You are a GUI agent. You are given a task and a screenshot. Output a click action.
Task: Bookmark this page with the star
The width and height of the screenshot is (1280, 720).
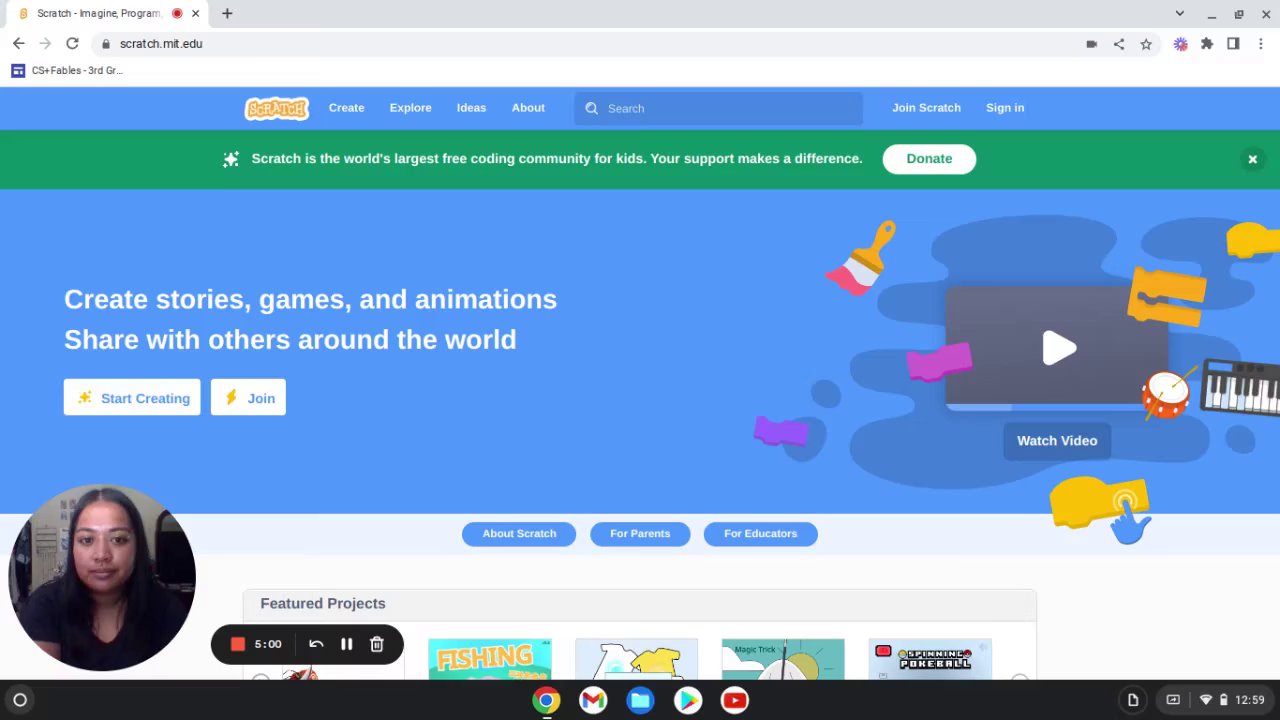click(x=1146, y=44)
